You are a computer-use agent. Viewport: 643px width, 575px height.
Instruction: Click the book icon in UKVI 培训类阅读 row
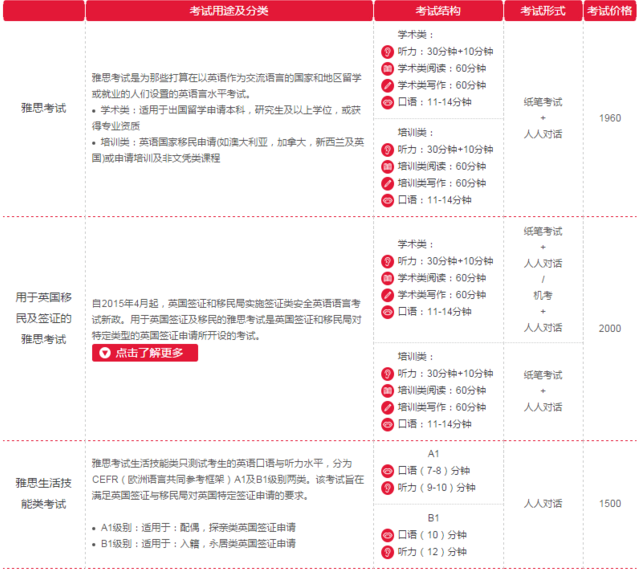387,390
